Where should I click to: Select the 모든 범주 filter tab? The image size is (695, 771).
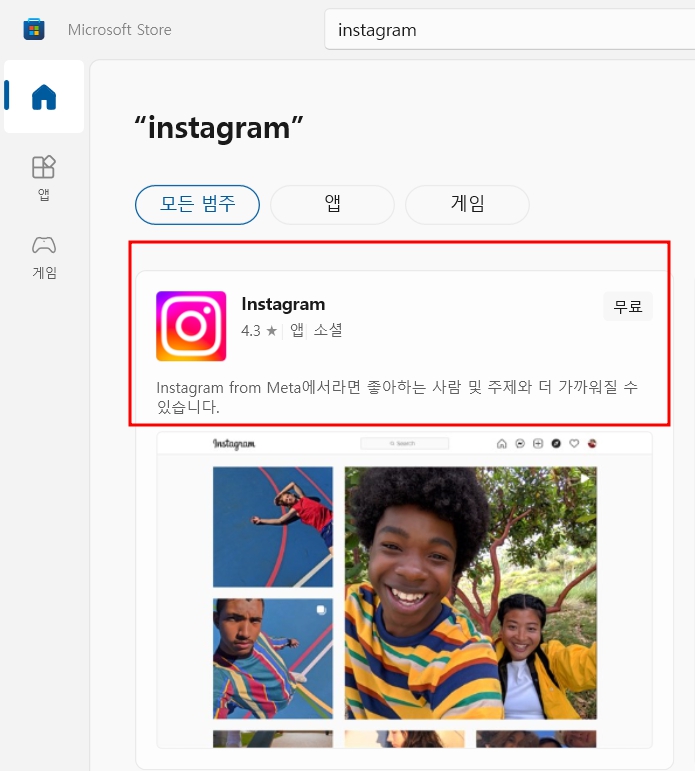[197, 205]
